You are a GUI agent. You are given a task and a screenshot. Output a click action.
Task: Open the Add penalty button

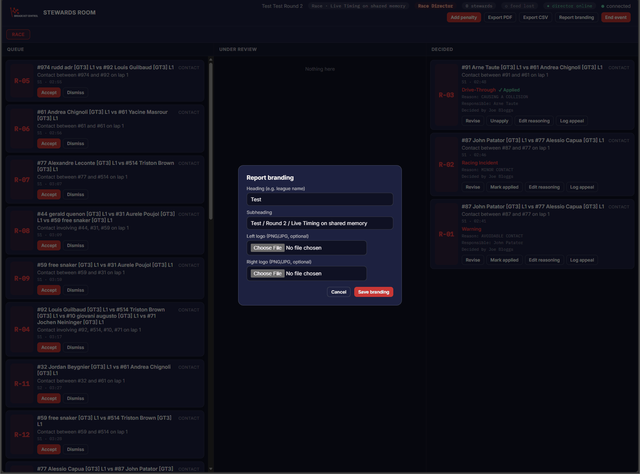464,17
